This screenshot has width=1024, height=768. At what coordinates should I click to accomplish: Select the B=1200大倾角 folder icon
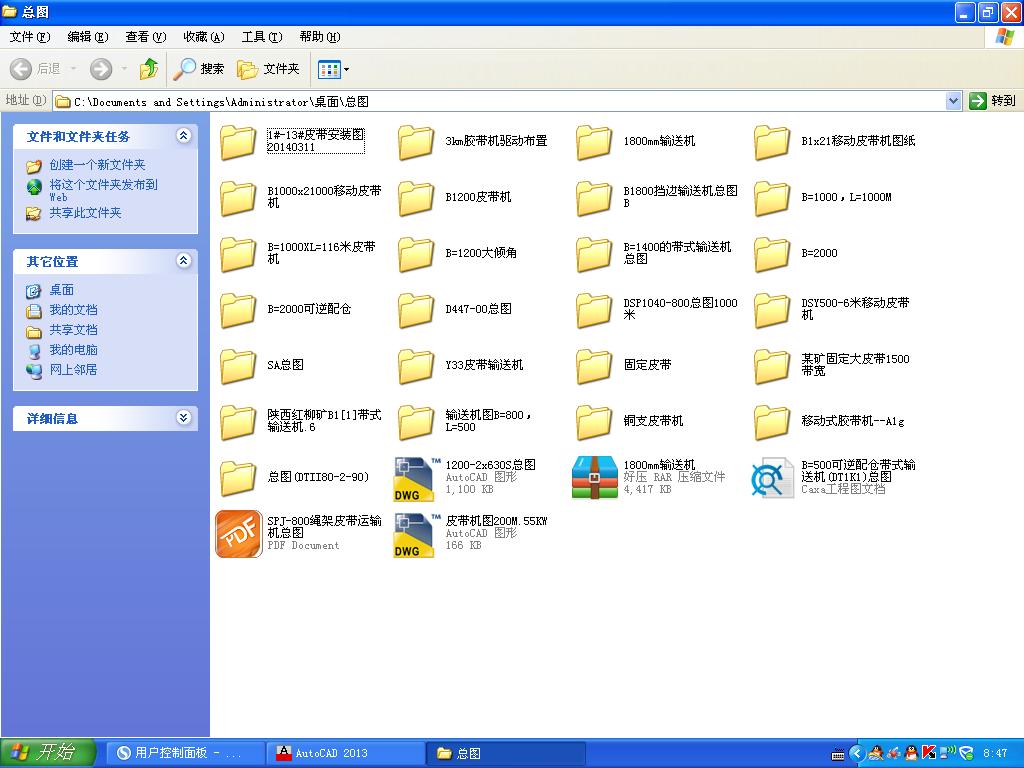416,254
